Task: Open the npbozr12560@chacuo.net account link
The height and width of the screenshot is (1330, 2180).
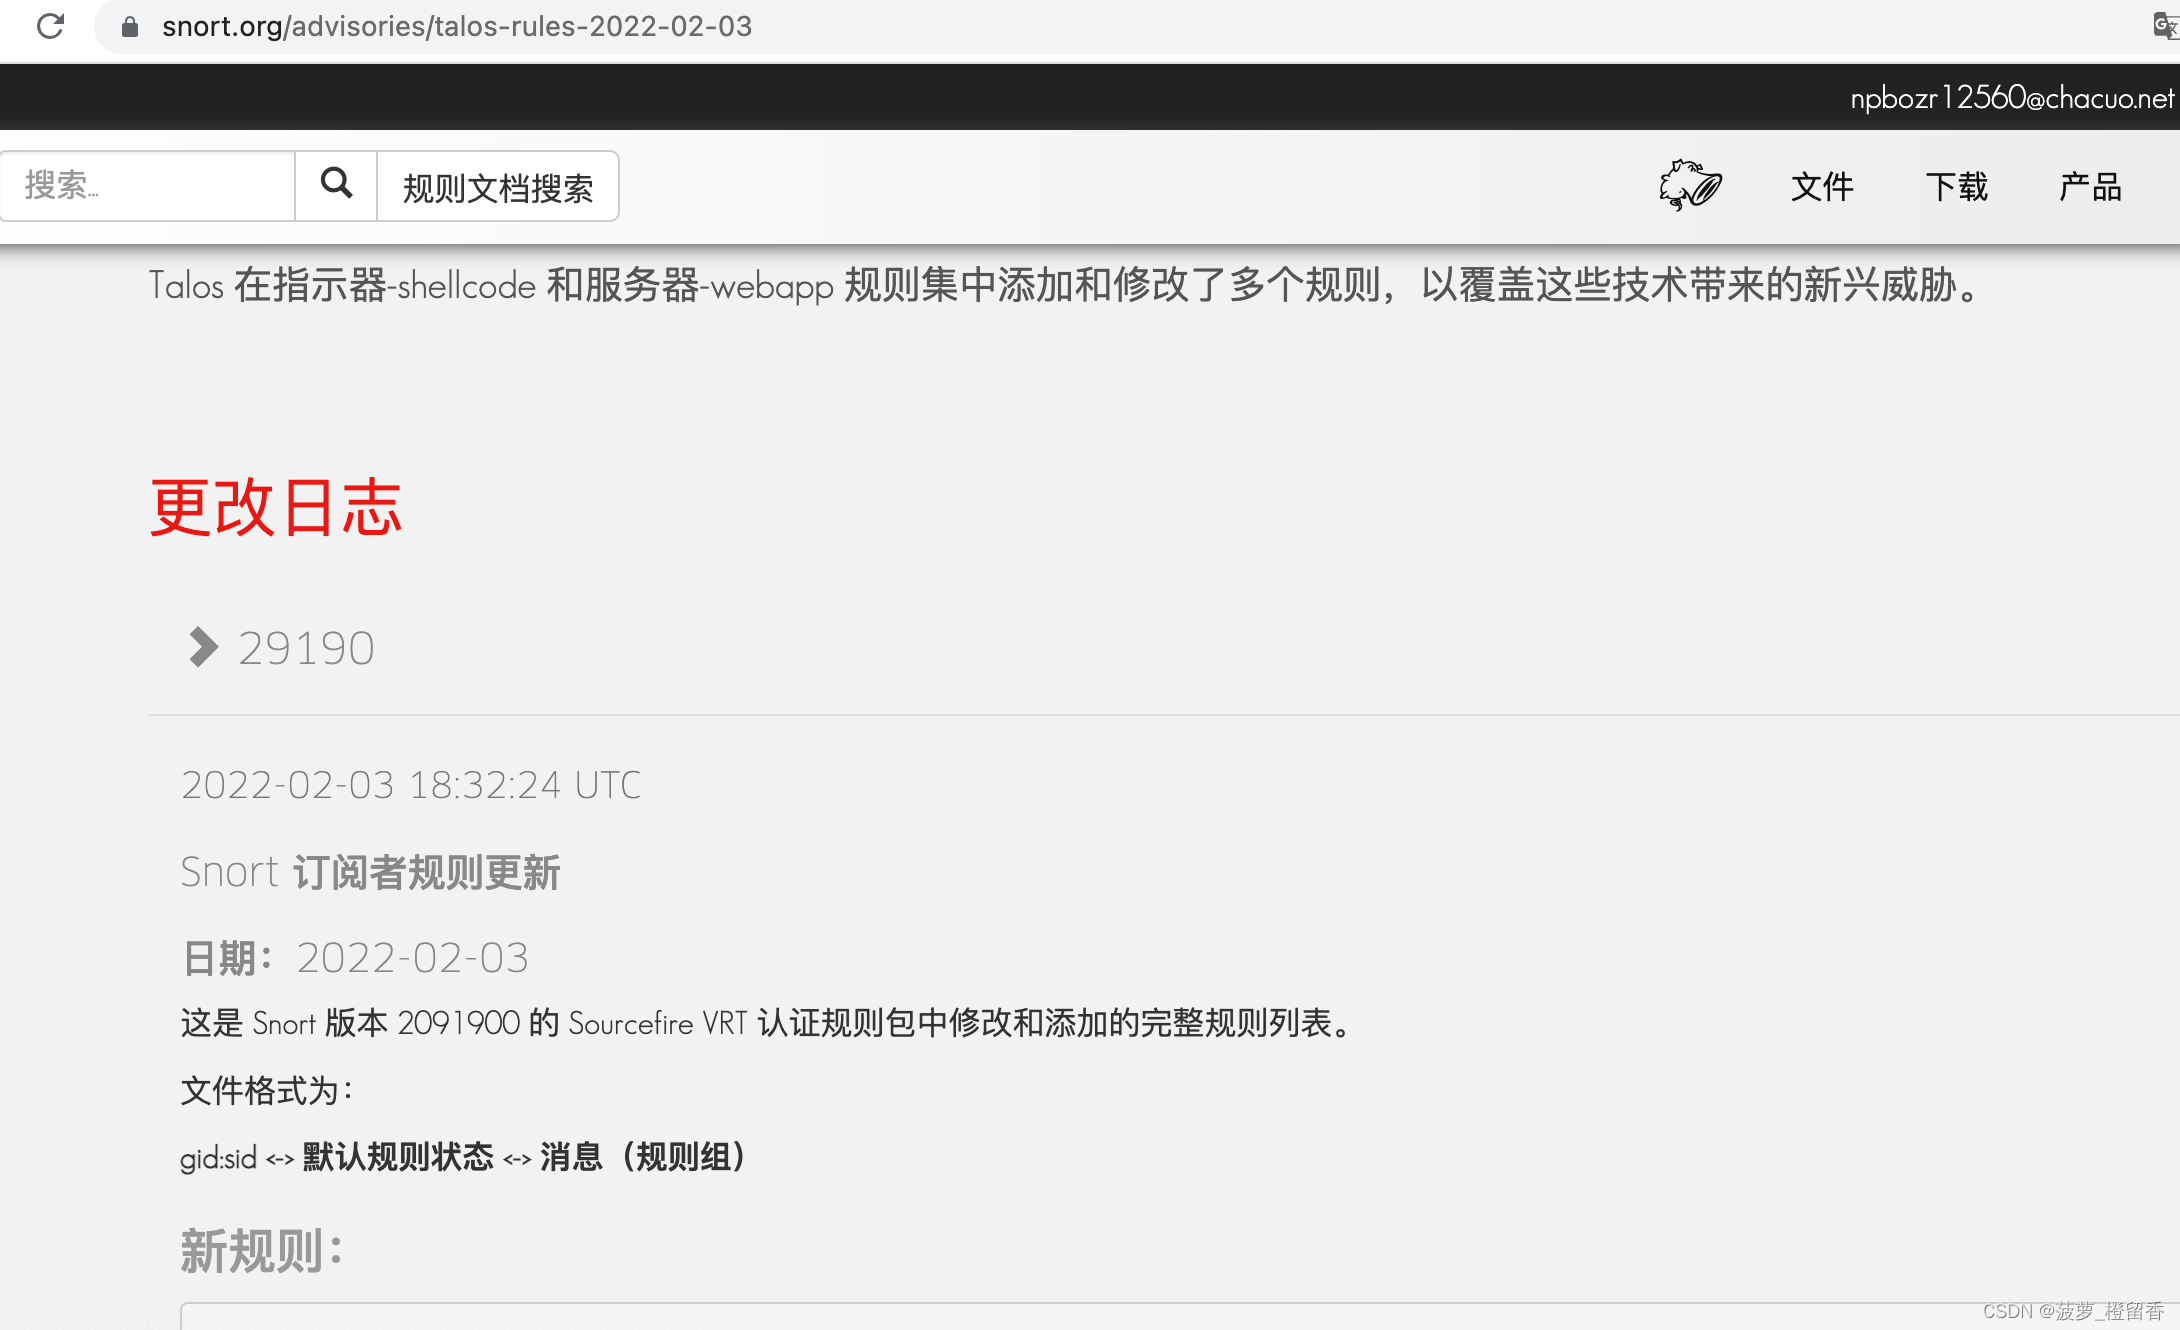Action: [2012, 98]
